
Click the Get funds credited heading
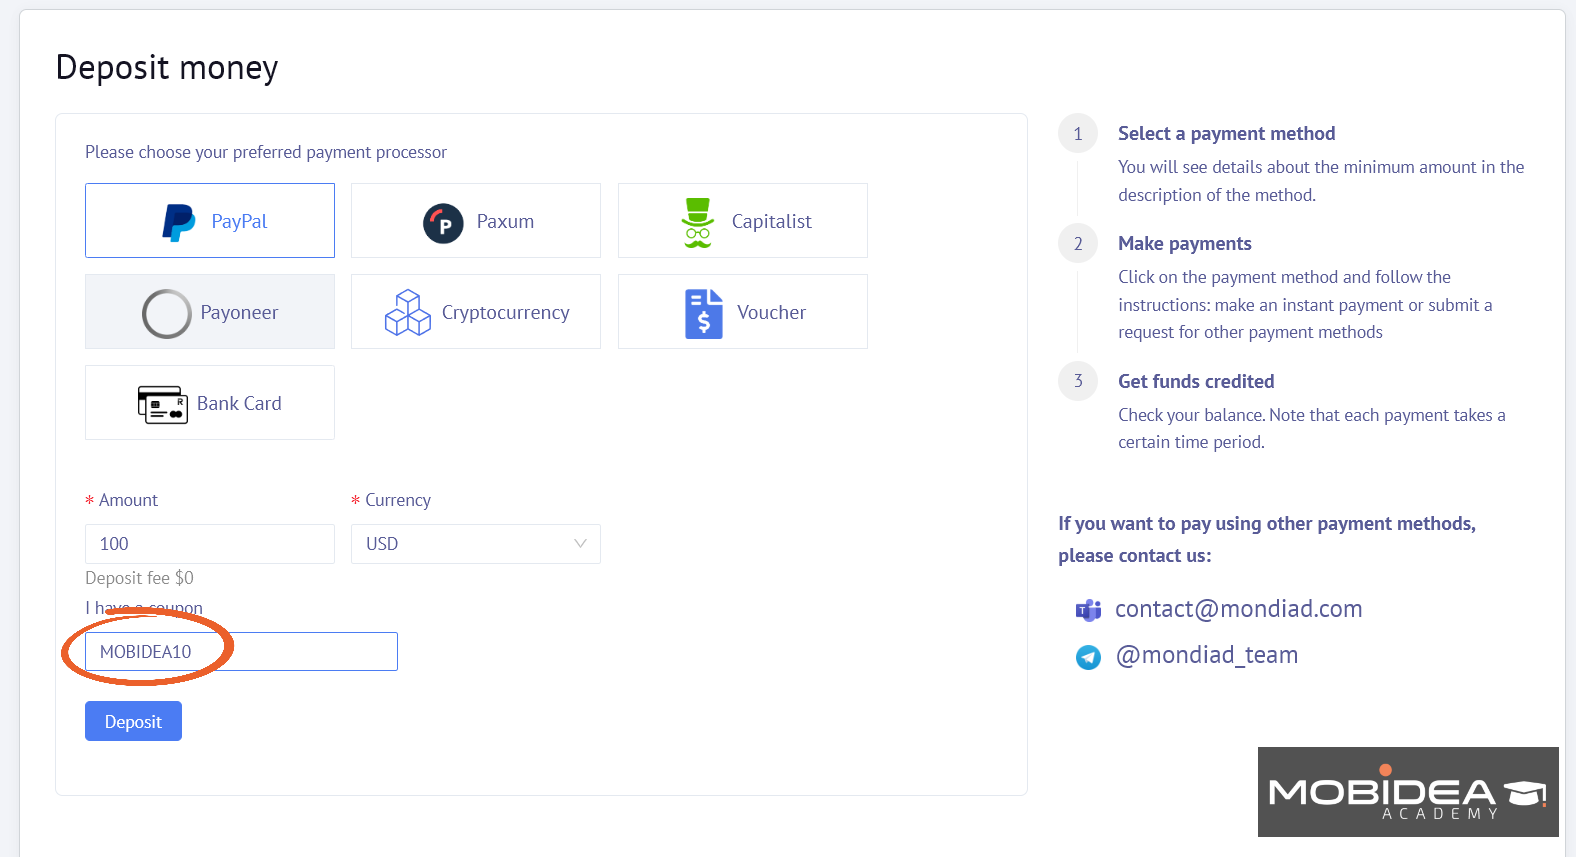pyautogui.click(x=1196, y=382)
